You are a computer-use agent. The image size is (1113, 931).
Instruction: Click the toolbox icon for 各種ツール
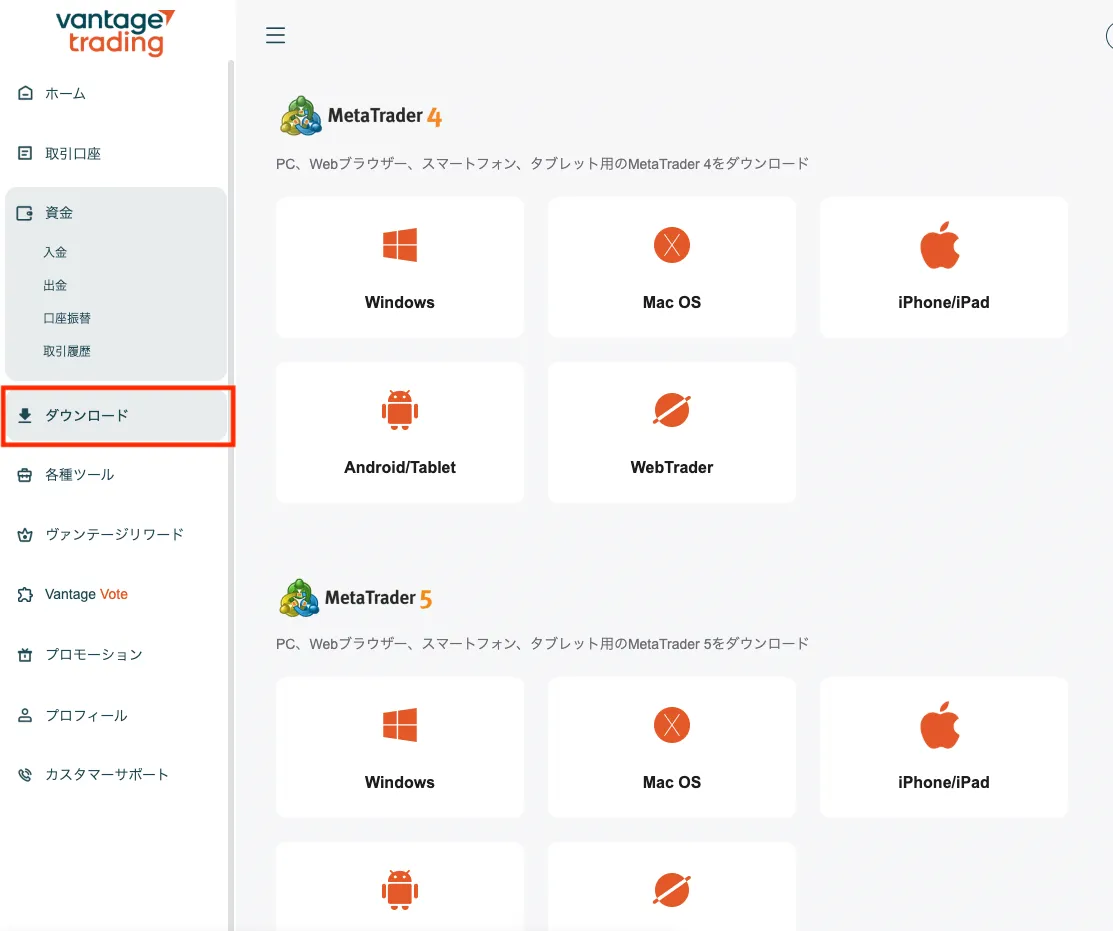coord(25,475)
